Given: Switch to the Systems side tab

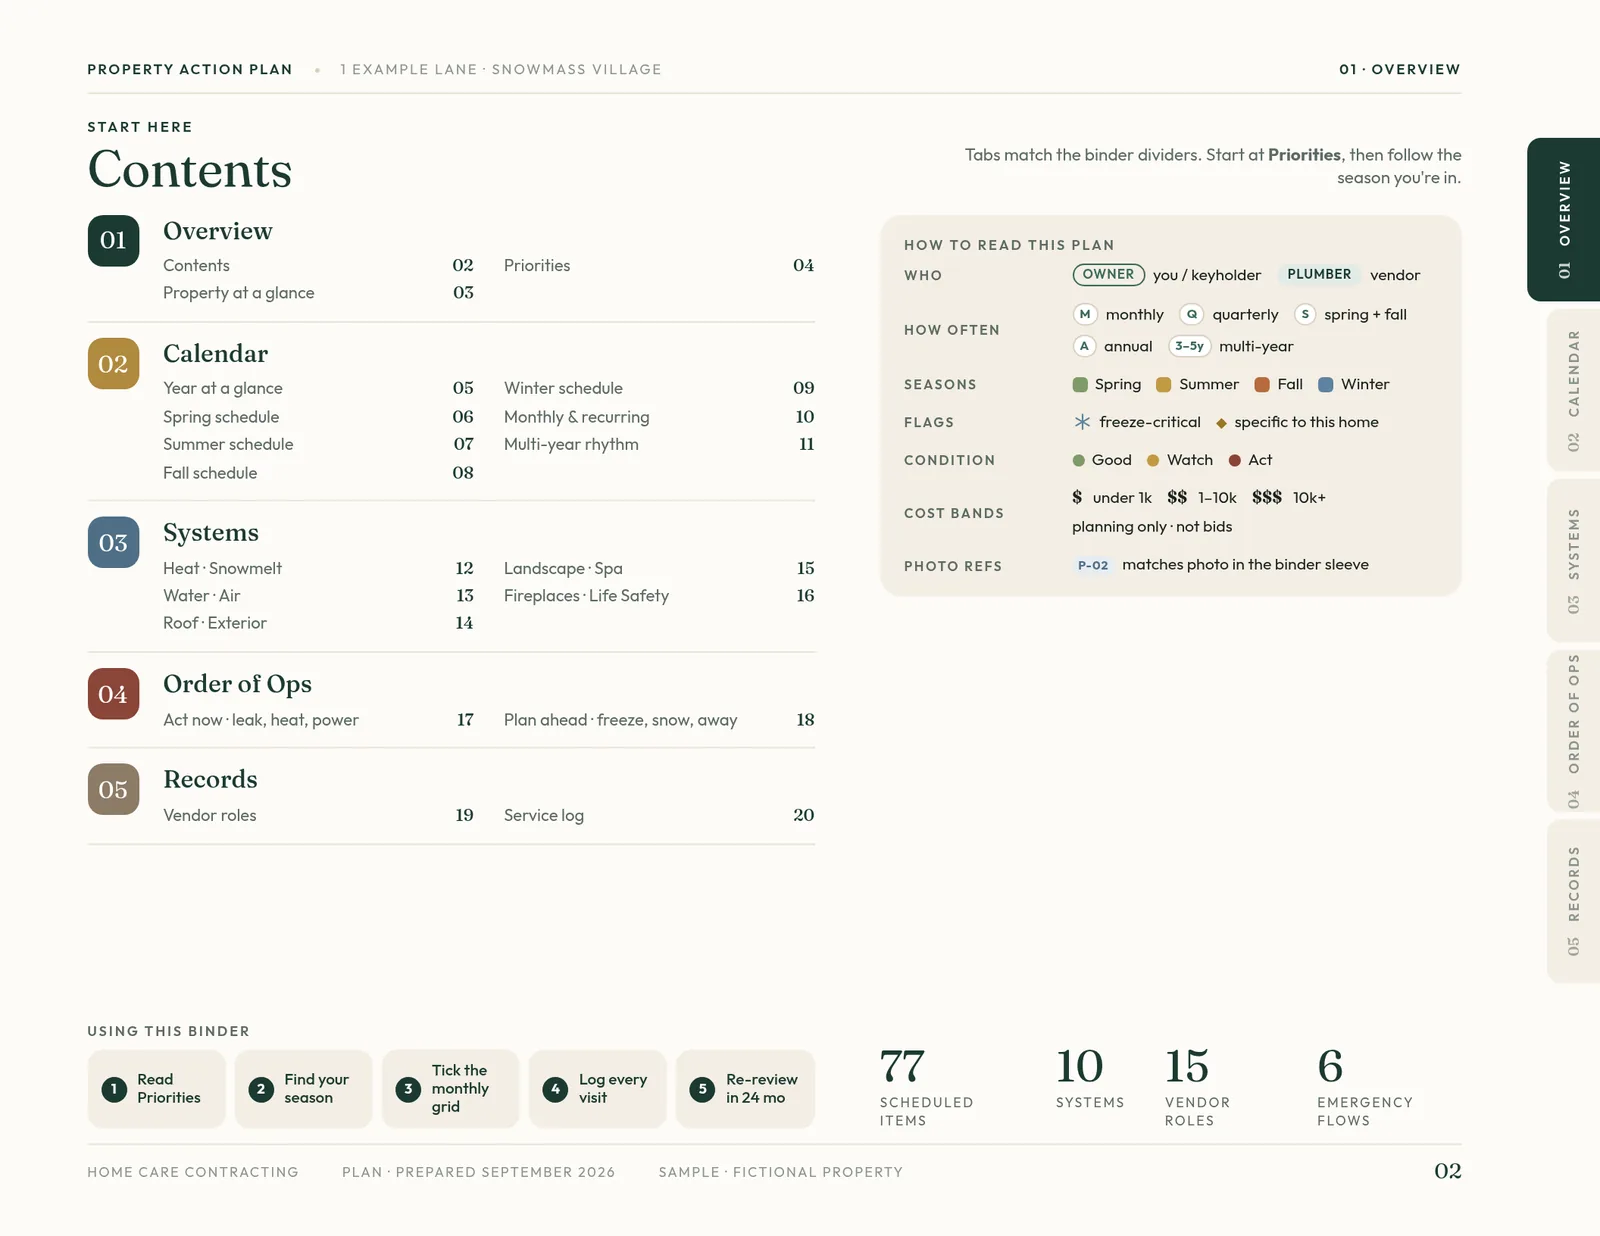Looking at the screenshot, I should pos(1573,561).
